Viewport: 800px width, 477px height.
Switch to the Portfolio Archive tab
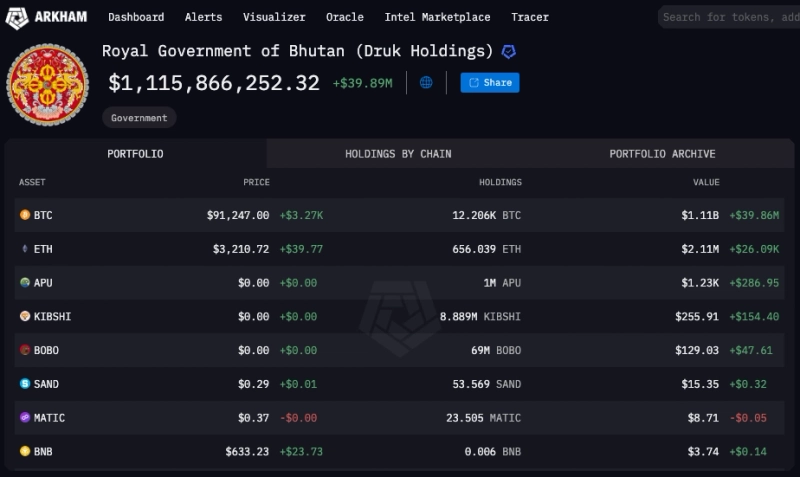click(x=662, y=154)
